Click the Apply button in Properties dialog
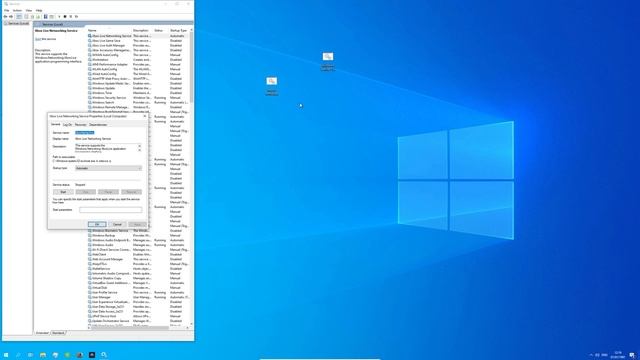The width and height of the screenshot is (640, 360). (137, 224)
